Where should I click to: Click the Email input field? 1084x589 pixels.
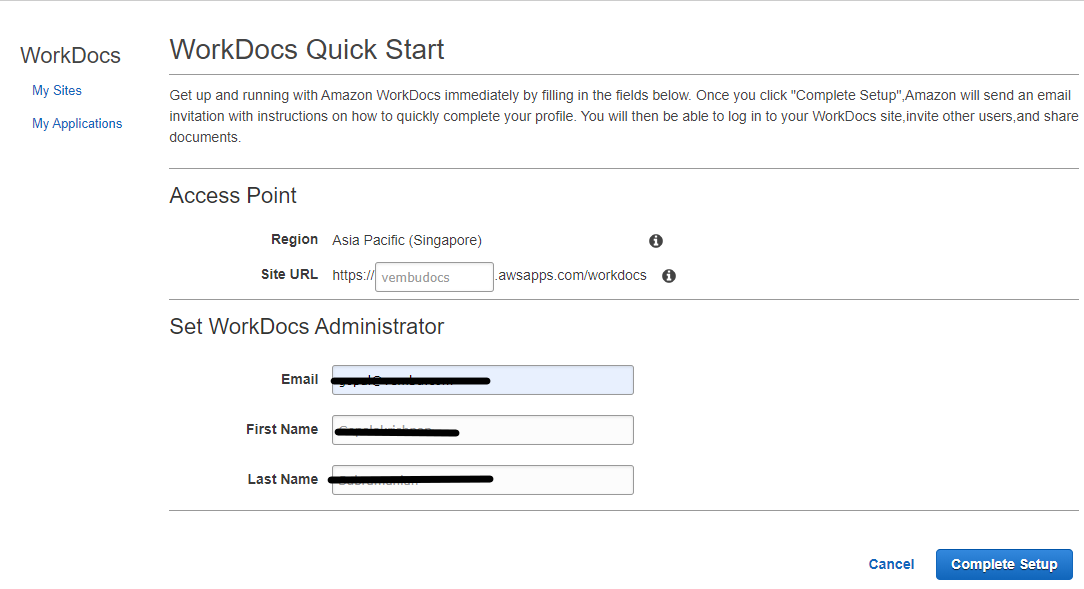483,380
